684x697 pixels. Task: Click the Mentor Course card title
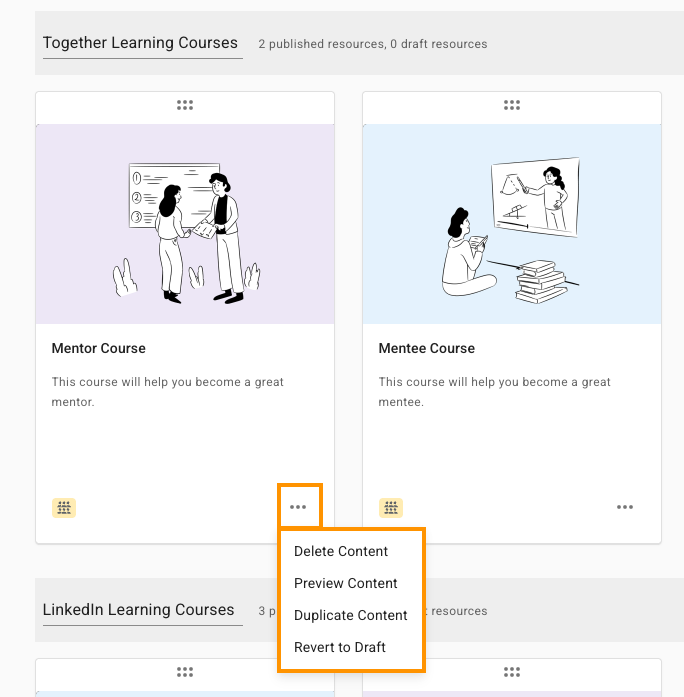[x=99, y=349]
